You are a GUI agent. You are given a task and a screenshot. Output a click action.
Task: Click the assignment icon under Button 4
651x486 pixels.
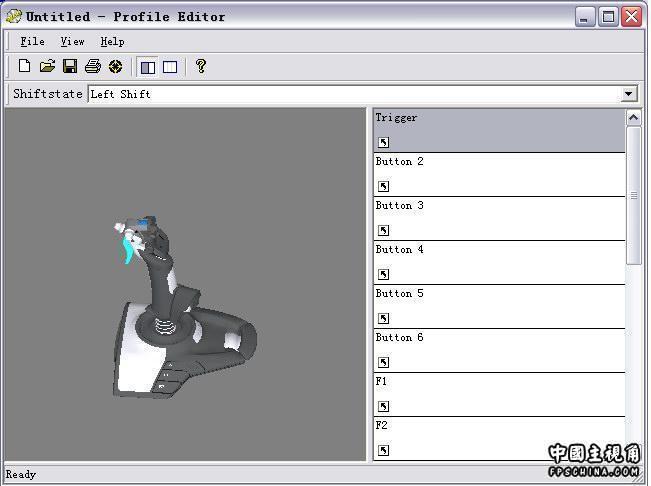[x=383, y=274]
